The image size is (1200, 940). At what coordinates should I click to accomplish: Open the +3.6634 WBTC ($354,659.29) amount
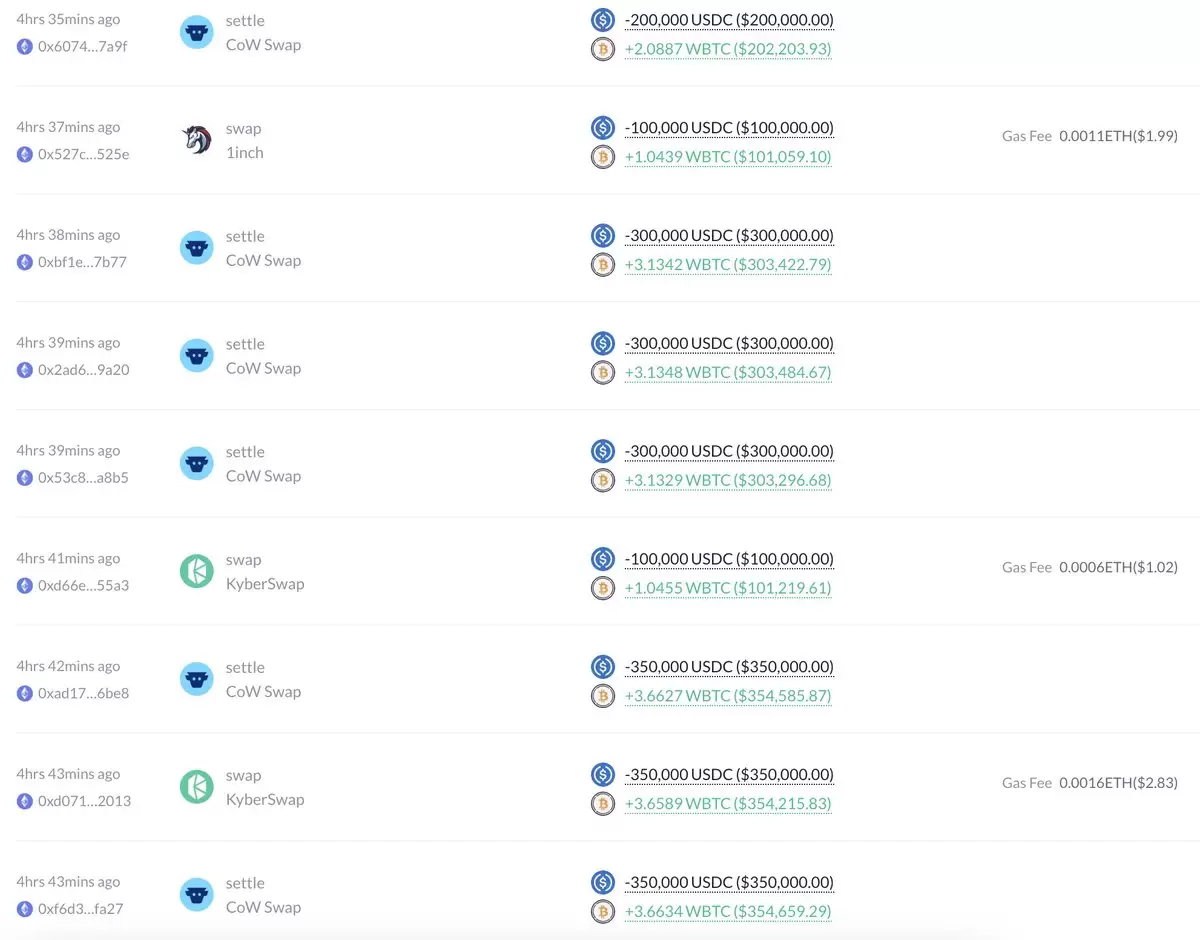point(728,913)
